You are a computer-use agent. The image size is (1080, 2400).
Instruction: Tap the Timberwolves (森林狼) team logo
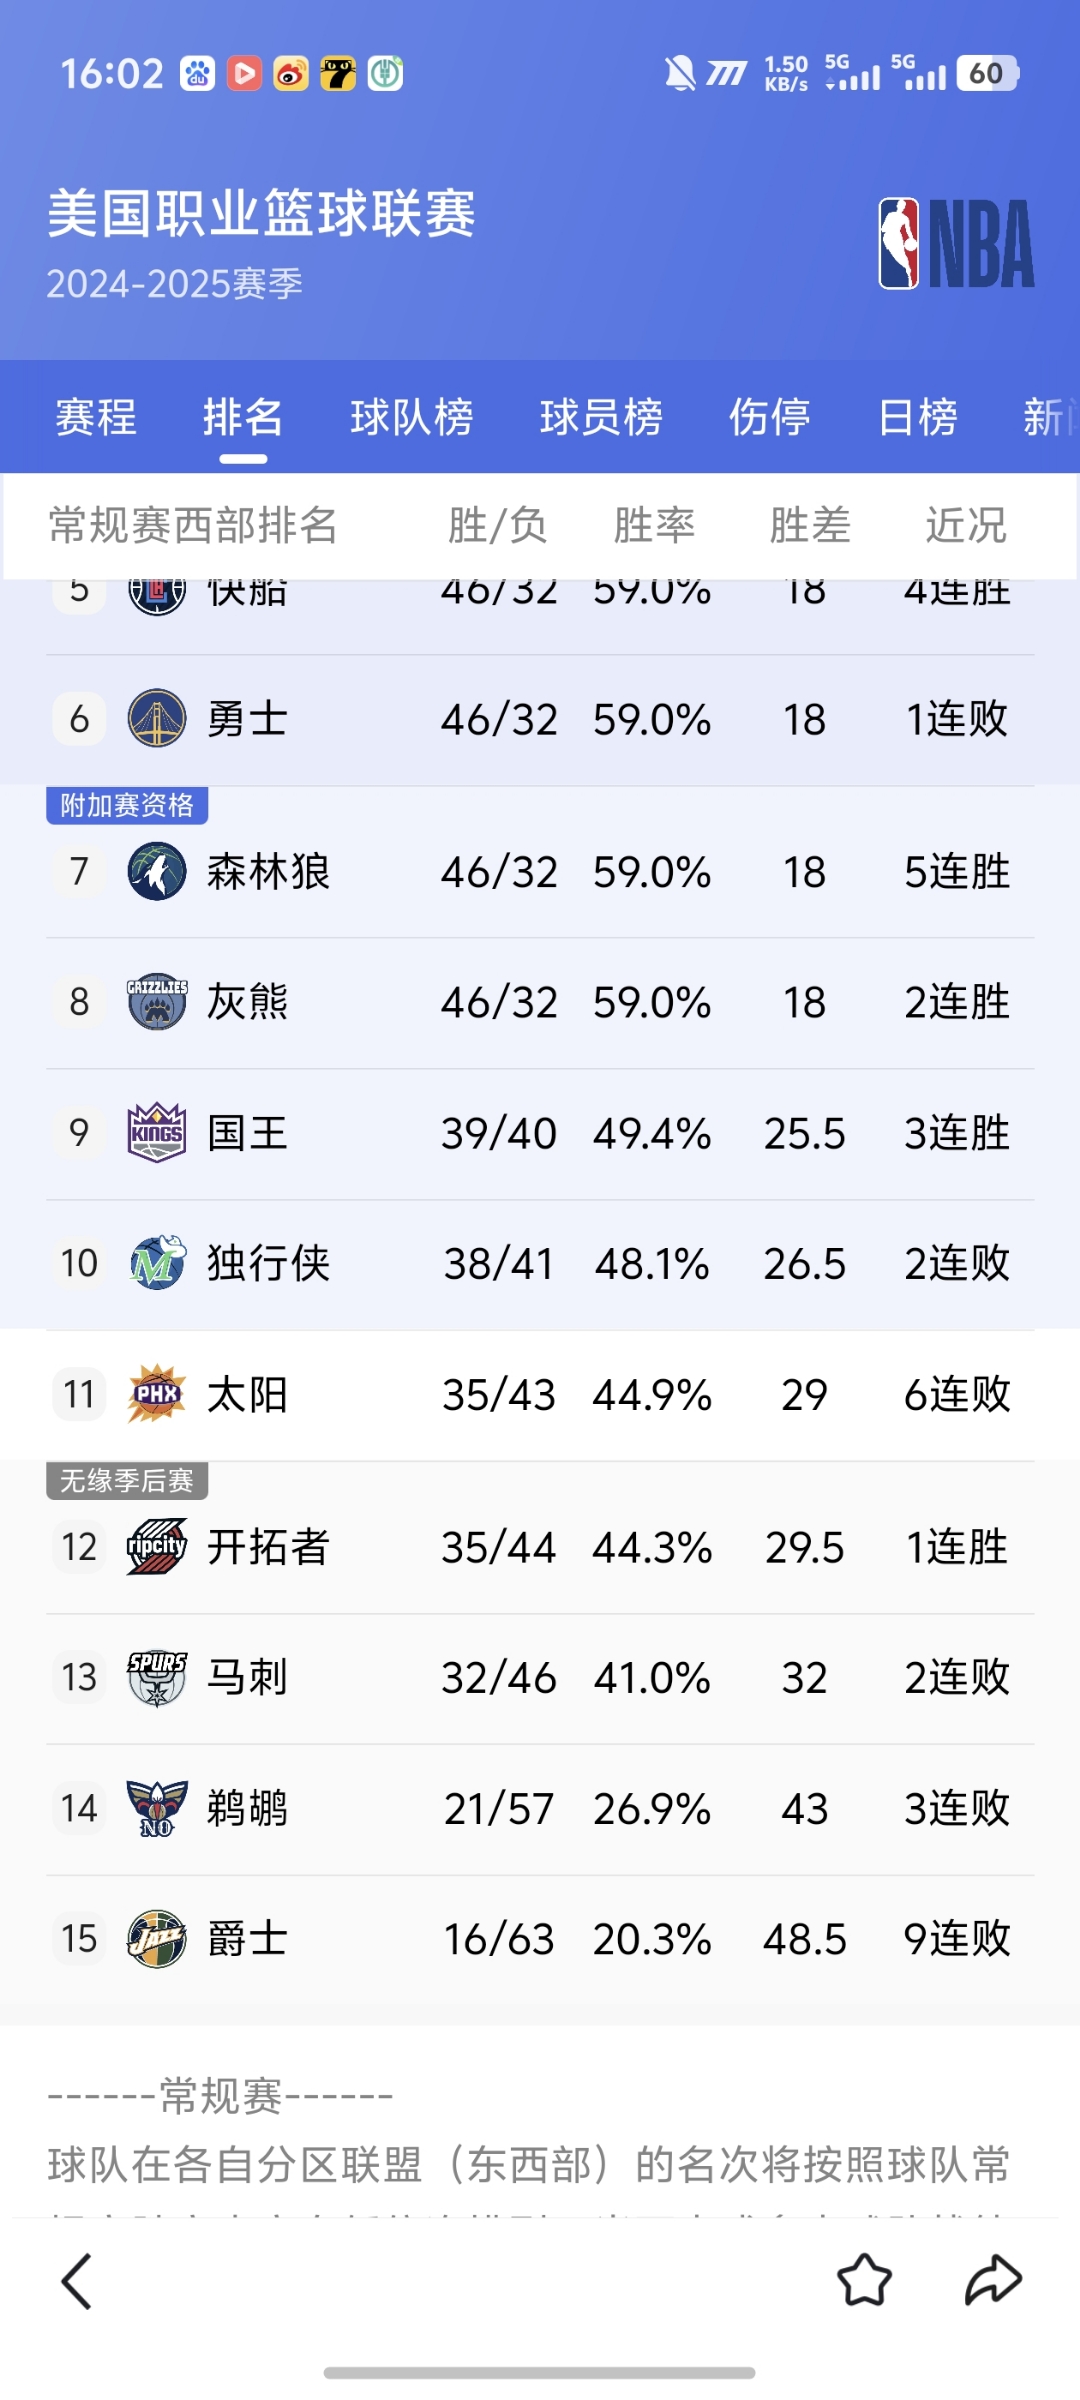pos(155,871)
